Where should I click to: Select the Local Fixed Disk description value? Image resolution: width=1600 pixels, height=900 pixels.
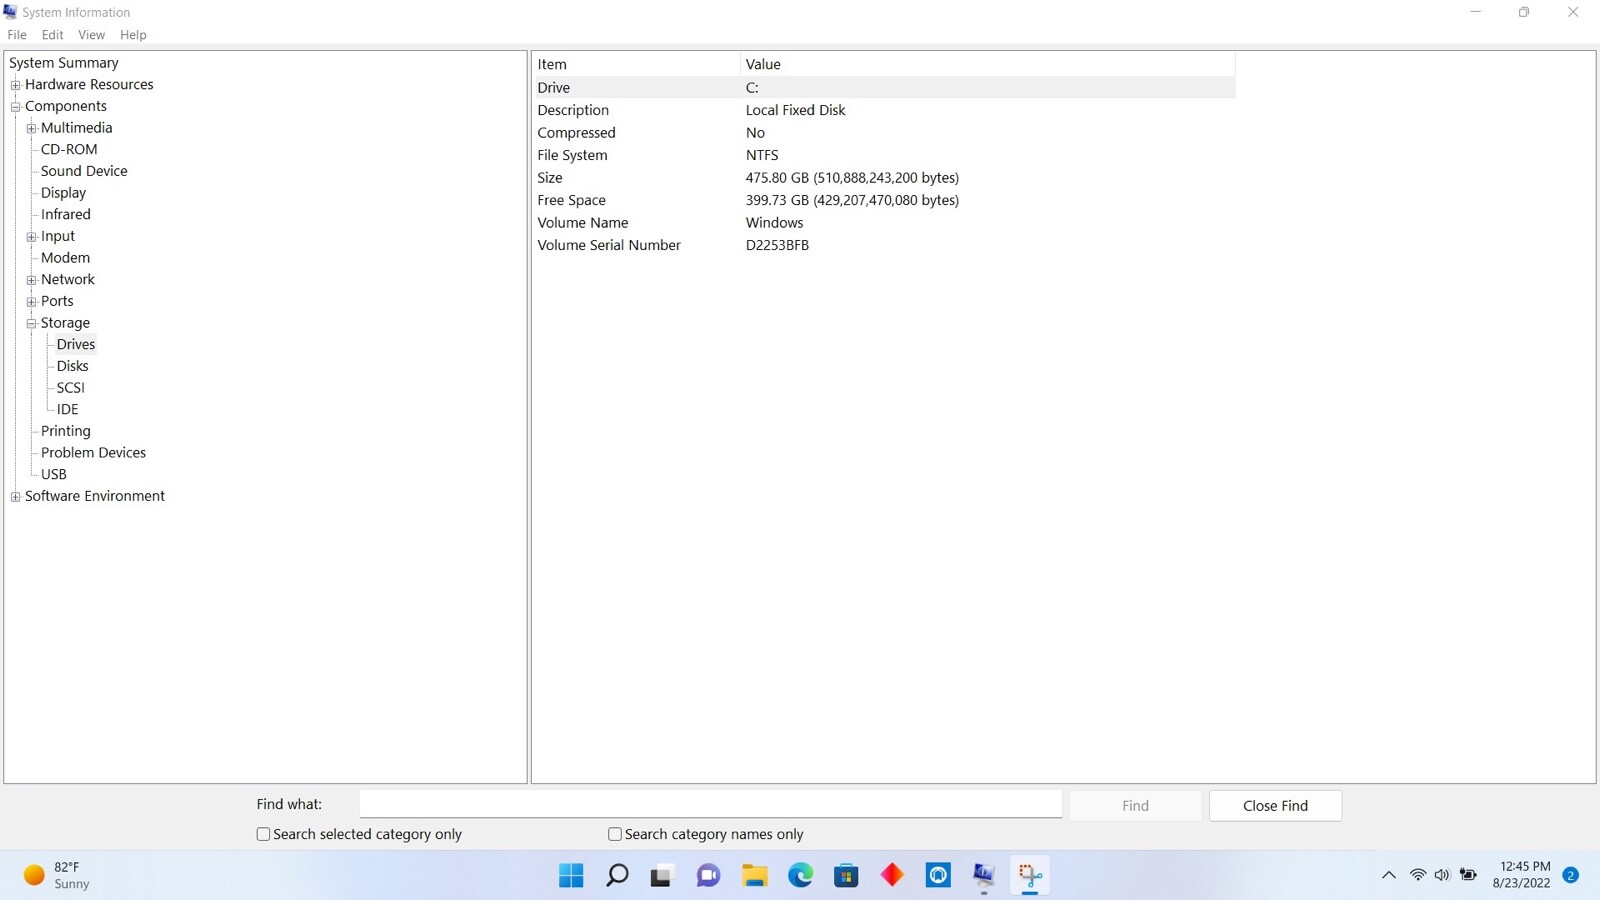795,110
